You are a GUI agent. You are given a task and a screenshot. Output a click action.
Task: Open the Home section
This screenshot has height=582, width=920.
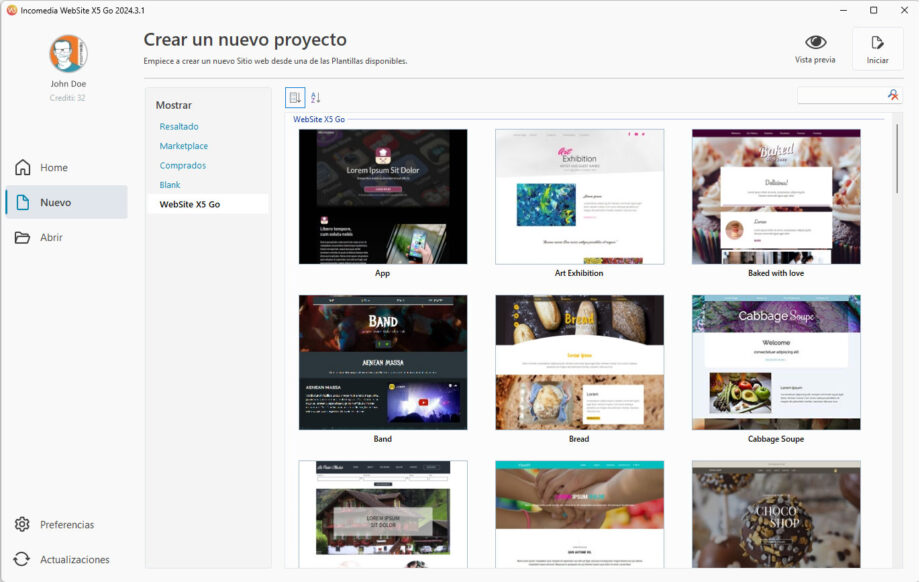tap(66, 168)
